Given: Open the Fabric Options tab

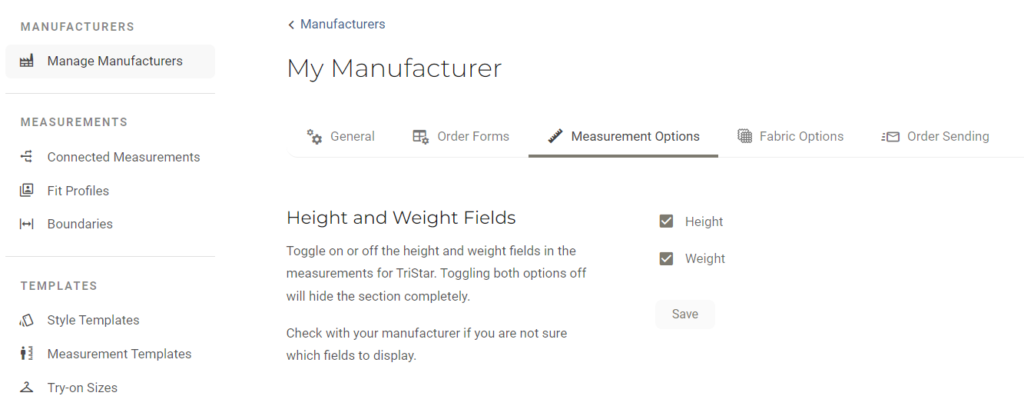Looking at the screenshot, I should click(790, 136).
